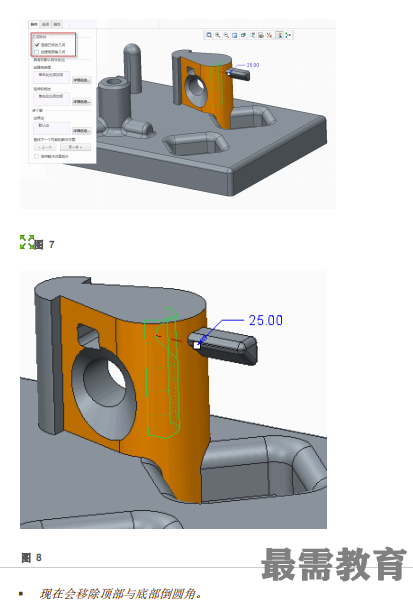Screen dimensions: 413x604
Task: Switch to the third (属性) panel tab
Action: coord(57,24)
